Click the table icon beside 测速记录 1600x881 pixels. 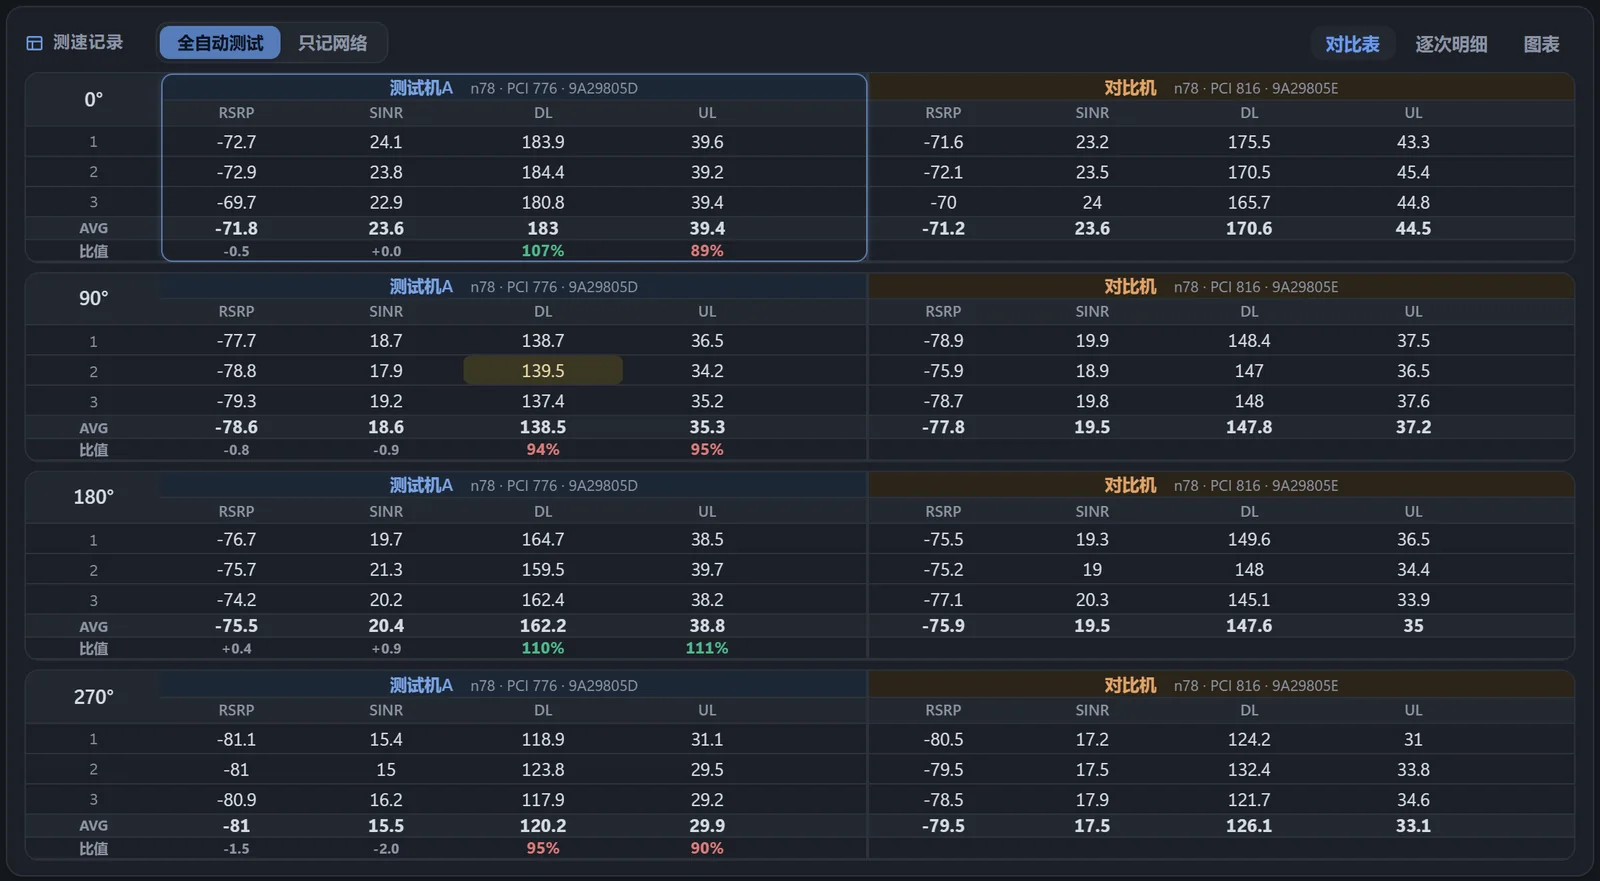click(34, 43)
